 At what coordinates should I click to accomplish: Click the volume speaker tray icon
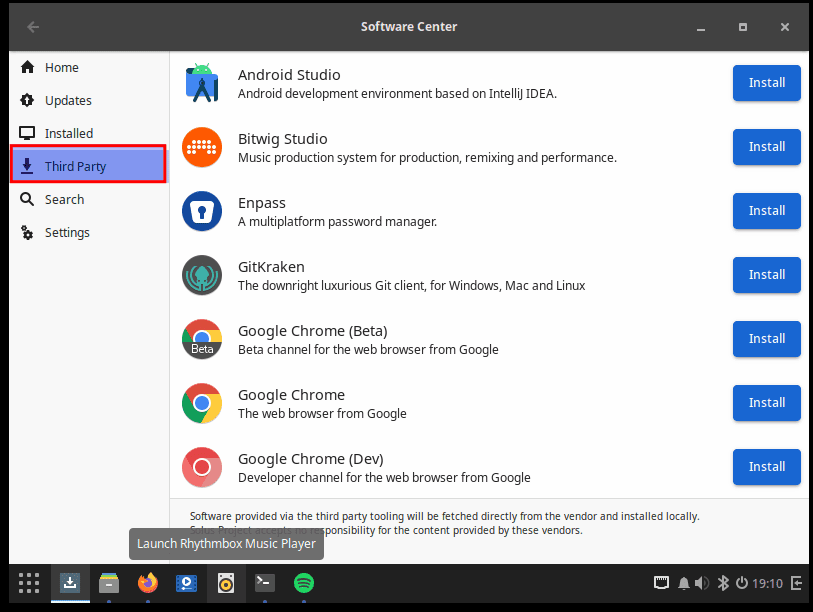pyautogui.click(x=702, y=583)
